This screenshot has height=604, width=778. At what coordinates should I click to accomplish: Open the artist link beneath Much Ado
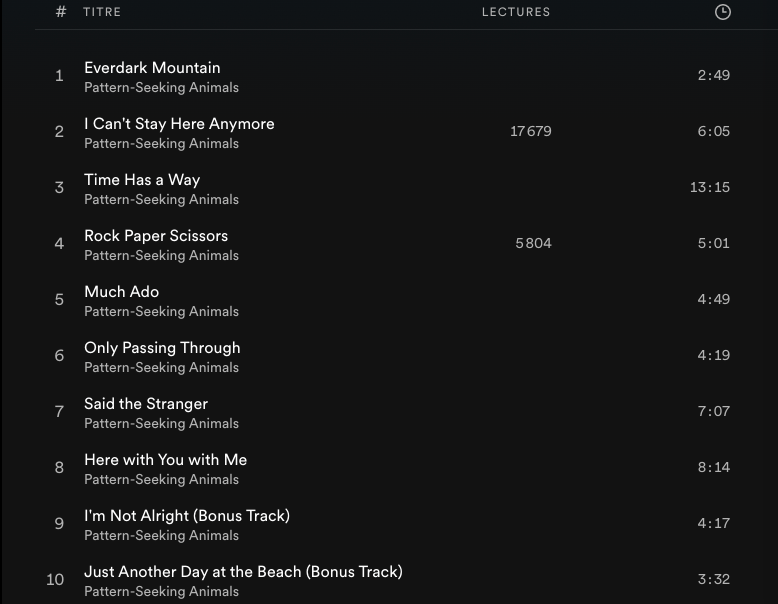tap(161, 312)
